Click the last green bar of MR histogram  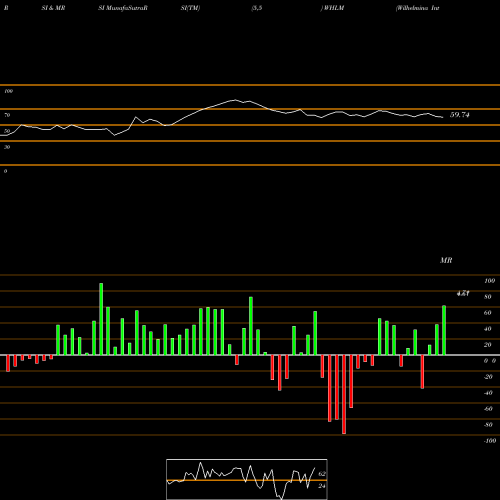[x=444, y=330]
